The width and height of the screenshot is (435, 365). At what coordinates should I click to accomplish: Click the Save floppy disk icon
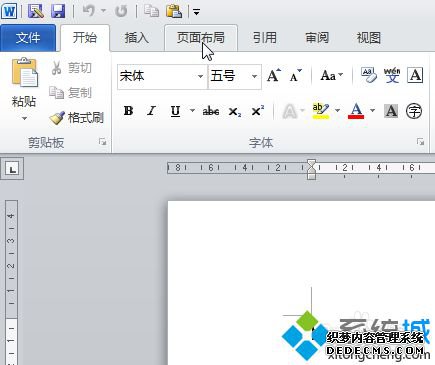click(58, 11)
